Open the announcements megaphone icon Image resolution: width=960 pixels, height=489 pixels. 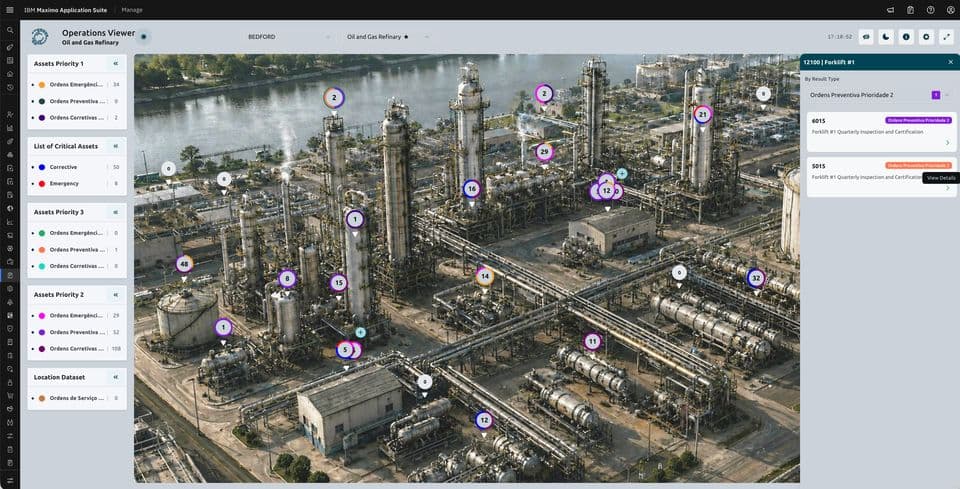890,10
